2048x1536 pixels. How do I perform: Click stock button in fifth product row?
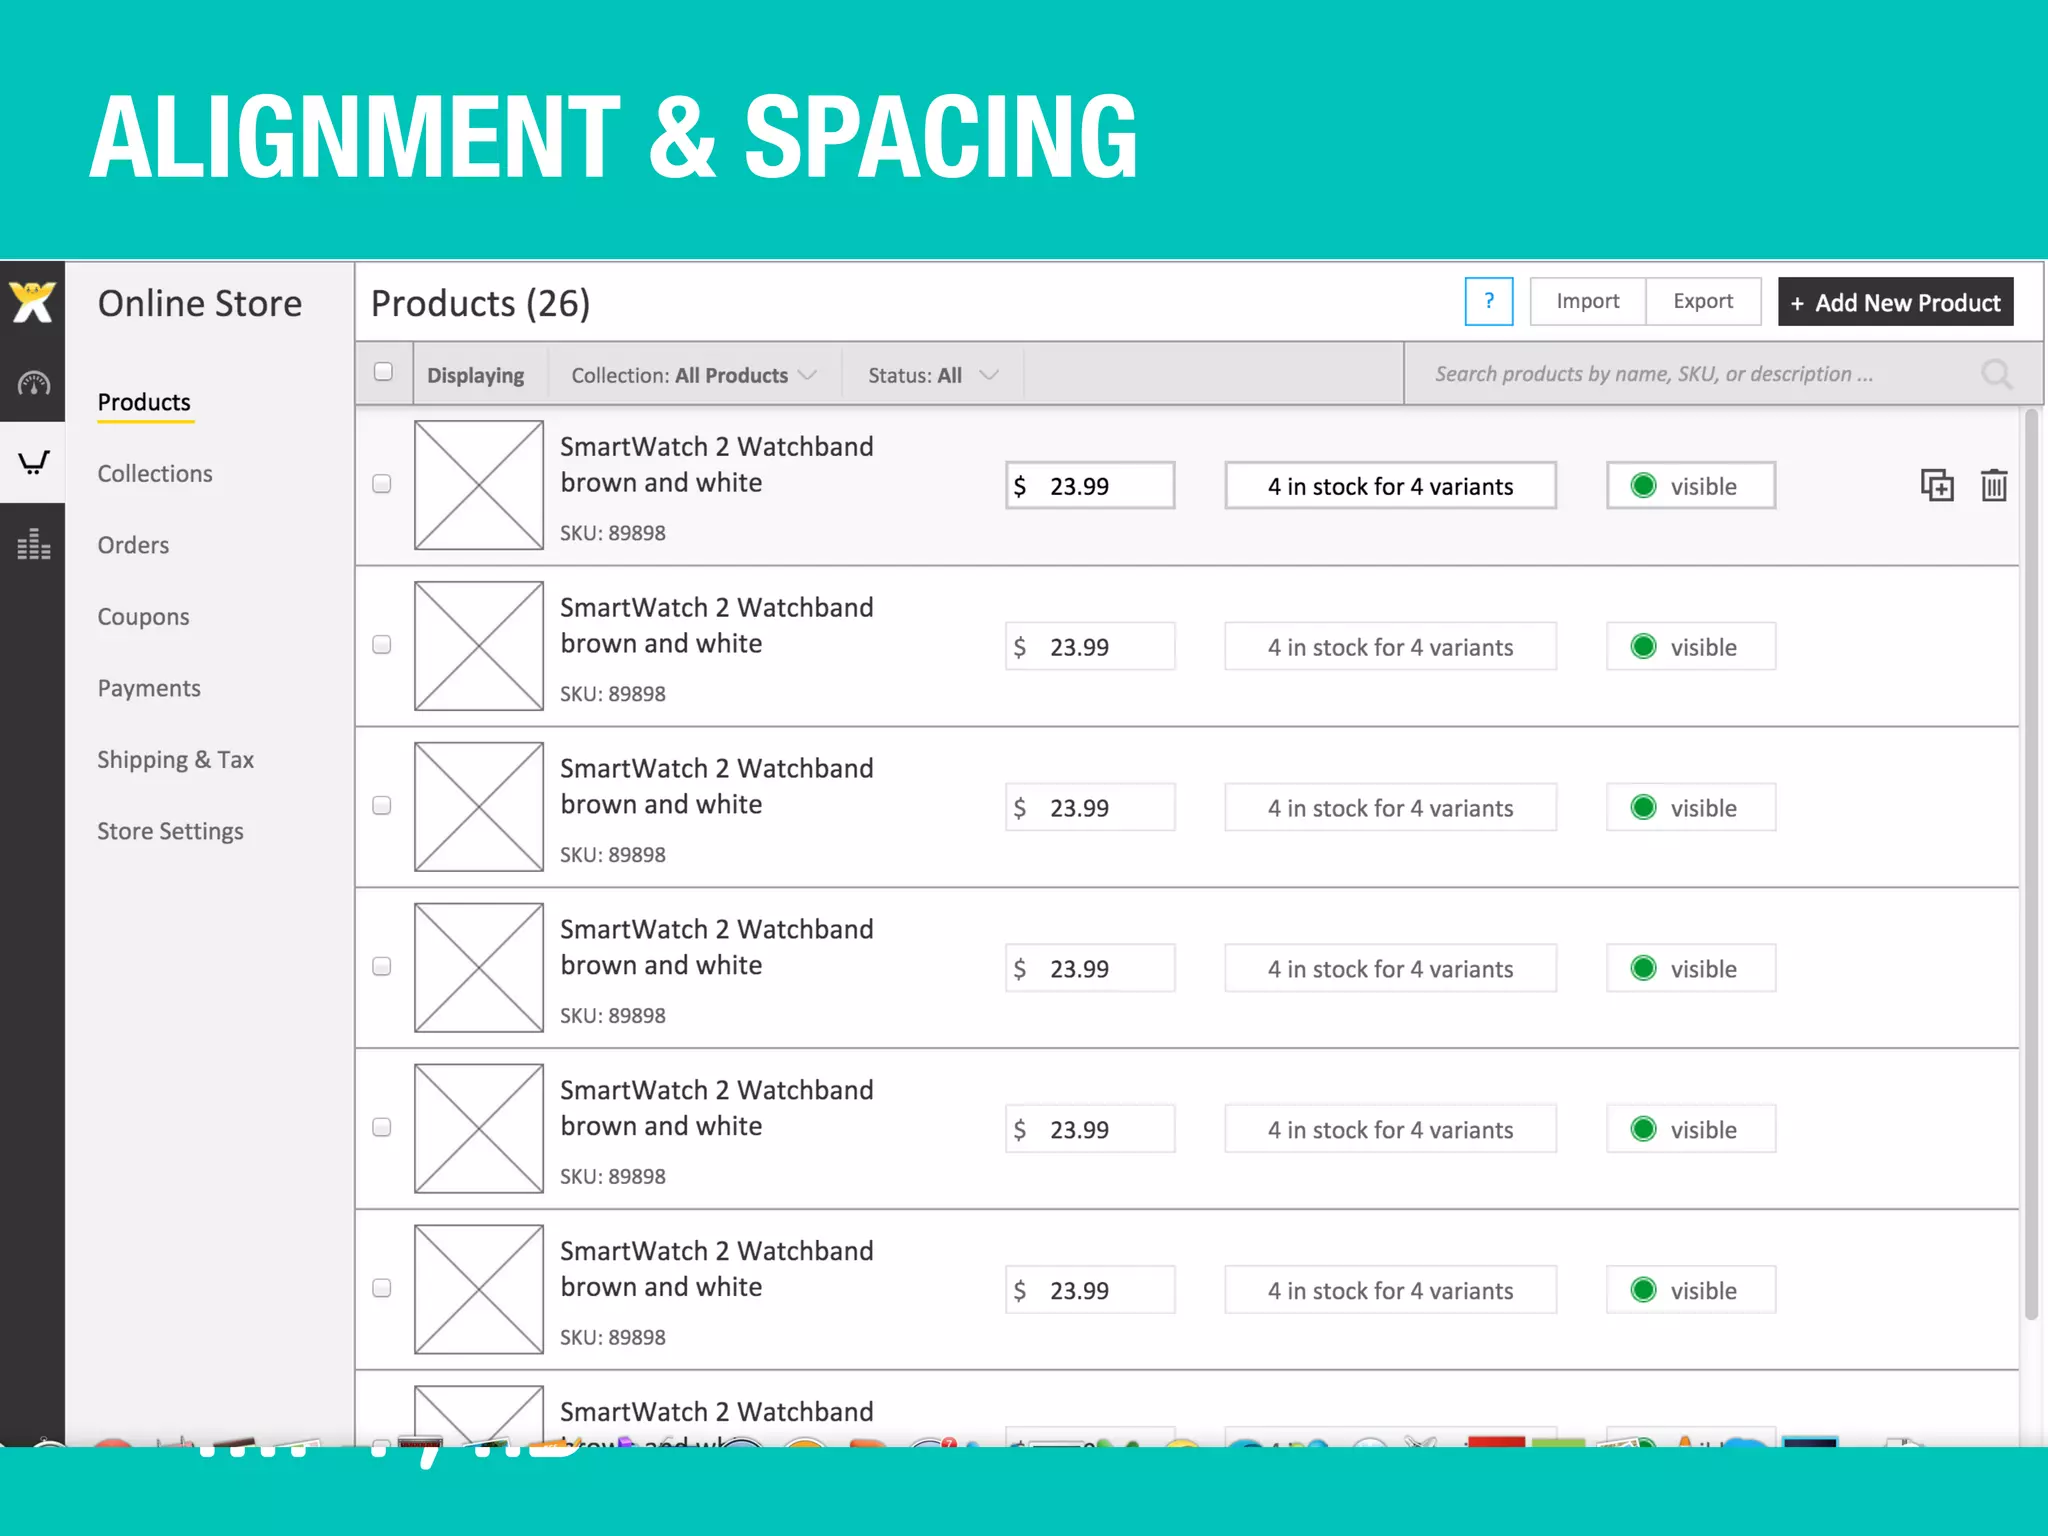(1390, 1129)
